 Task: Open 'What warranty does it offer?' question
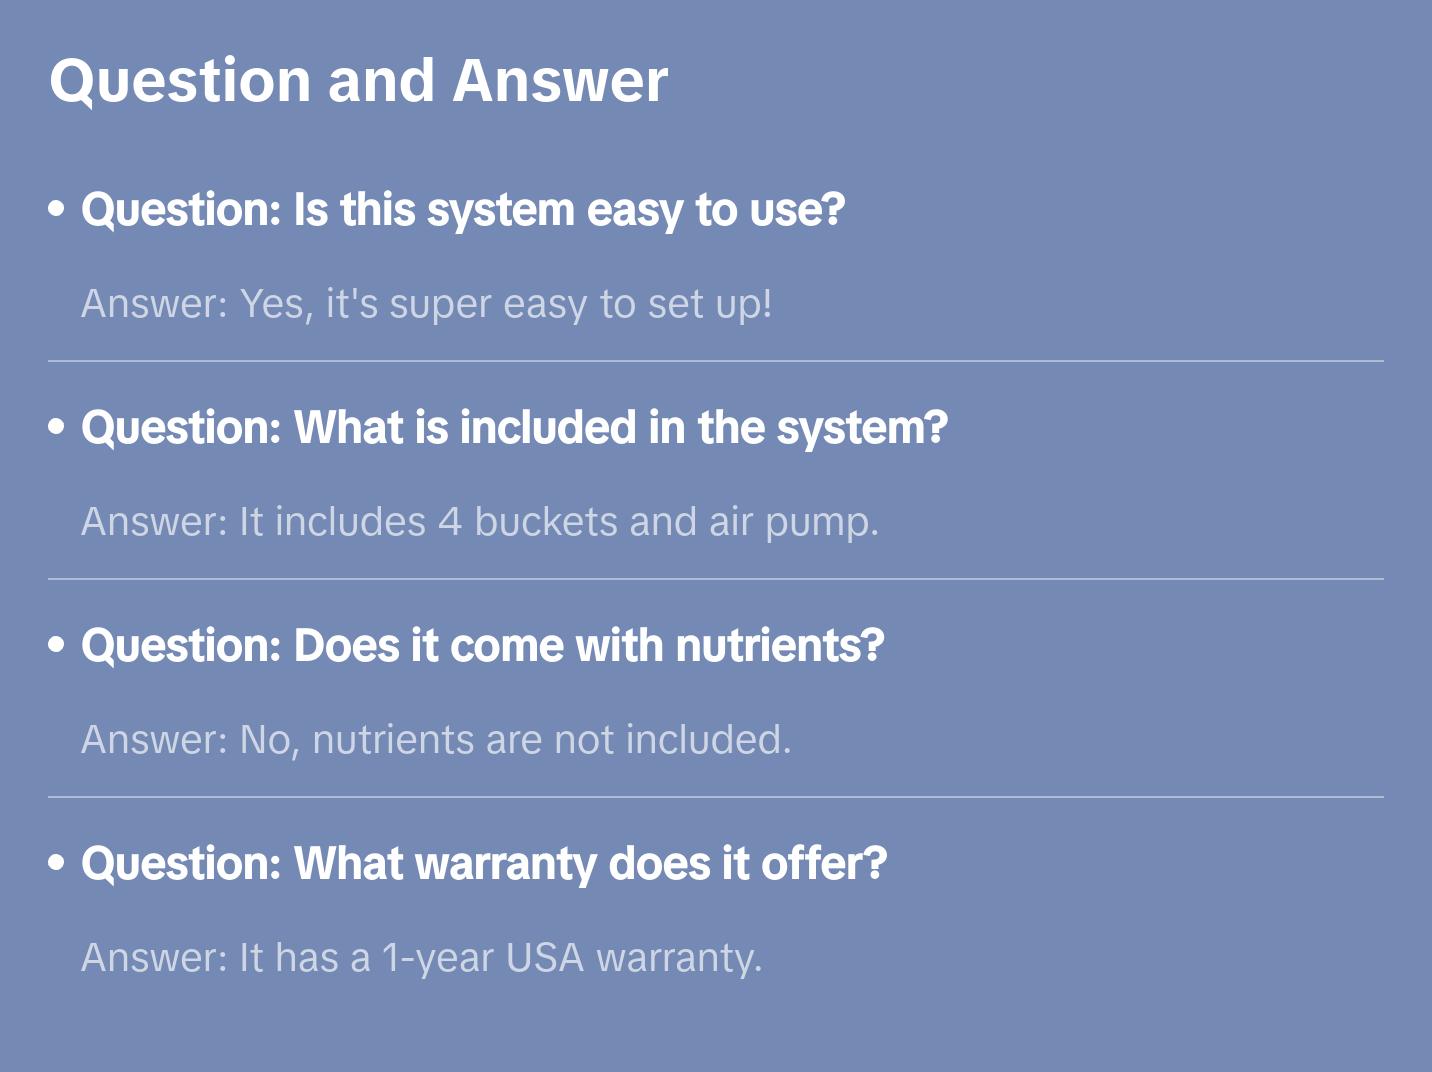(484, 864)
